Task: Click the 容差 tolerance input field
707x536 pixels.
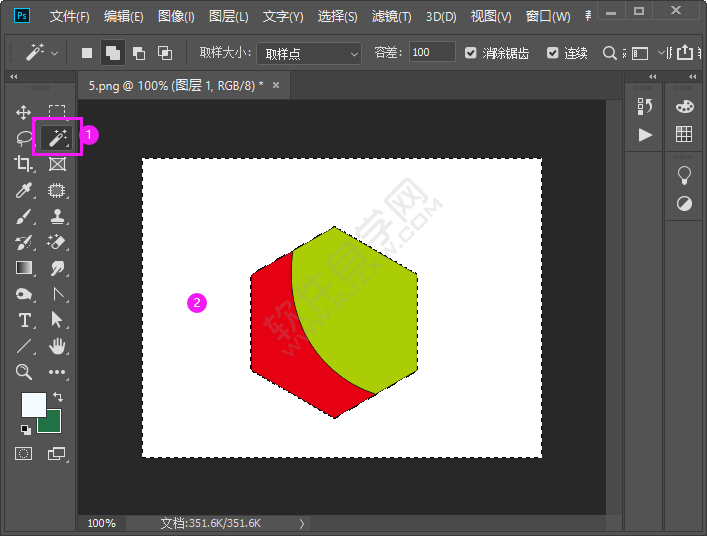Action: 431,52
